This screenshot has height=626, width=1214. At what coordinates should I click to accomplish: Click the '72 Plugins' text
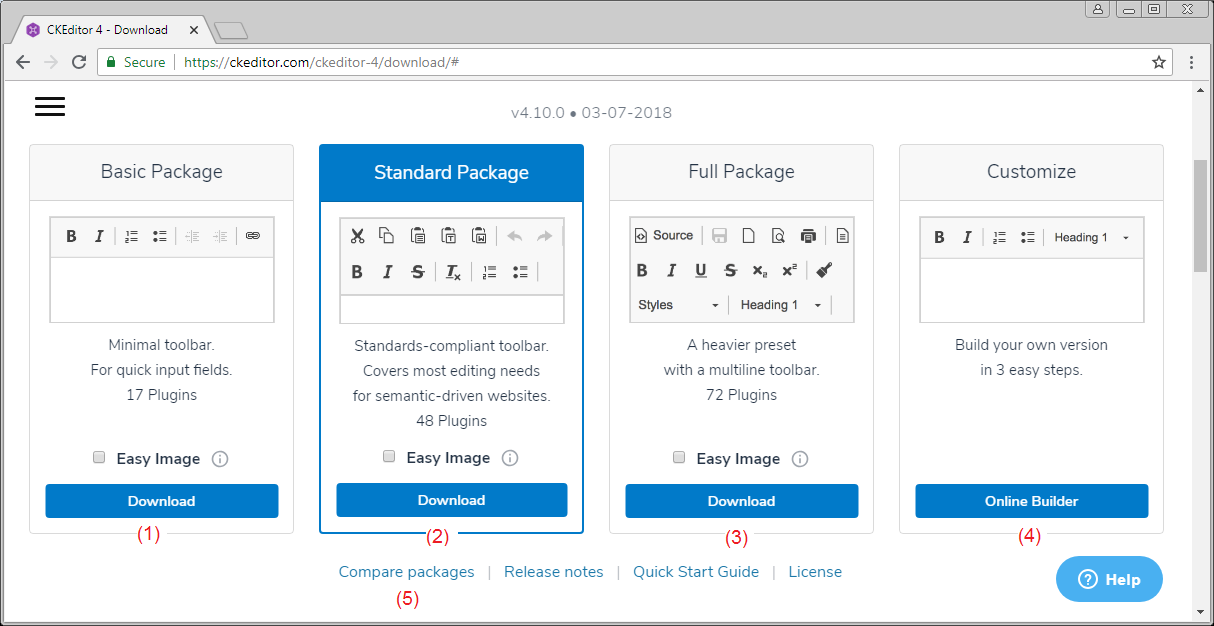pos(741,395)
